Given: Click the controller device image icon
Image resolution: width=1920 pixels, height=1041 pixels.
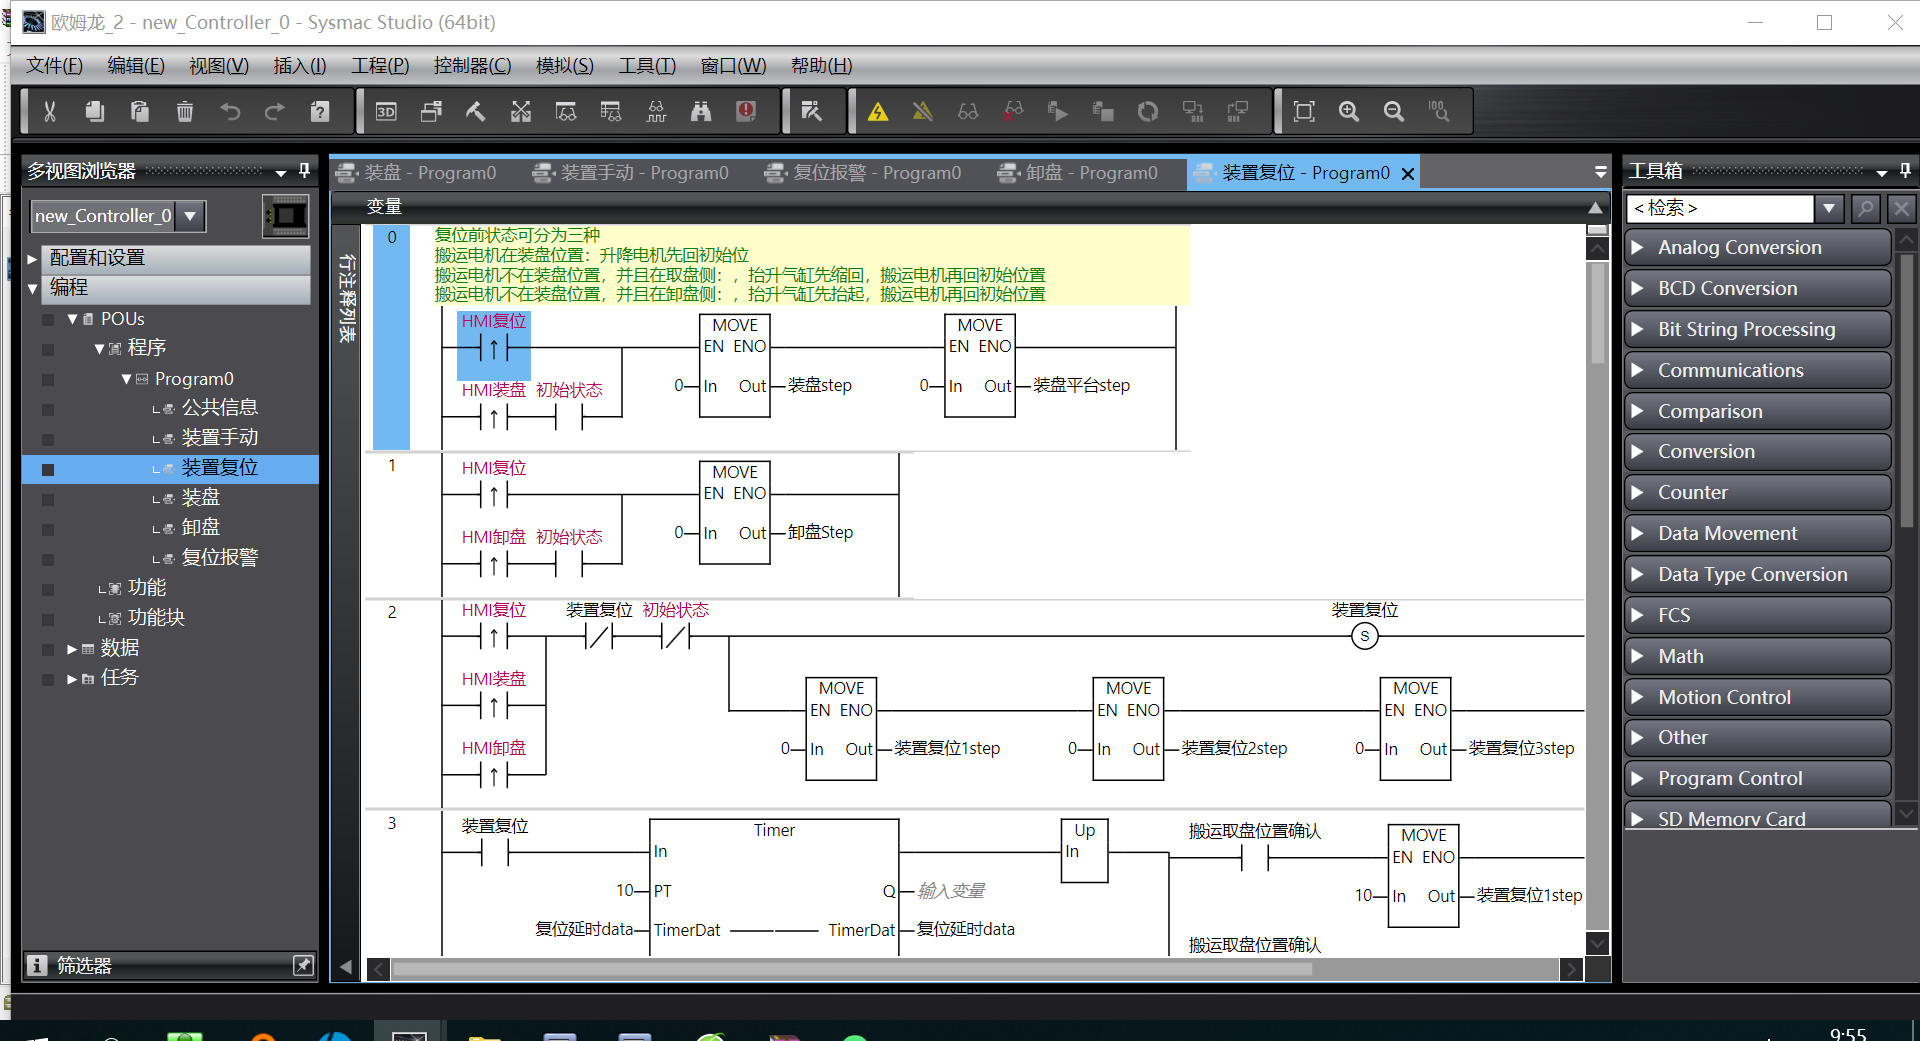Looking at the screenshot, I should click(286, 216).
